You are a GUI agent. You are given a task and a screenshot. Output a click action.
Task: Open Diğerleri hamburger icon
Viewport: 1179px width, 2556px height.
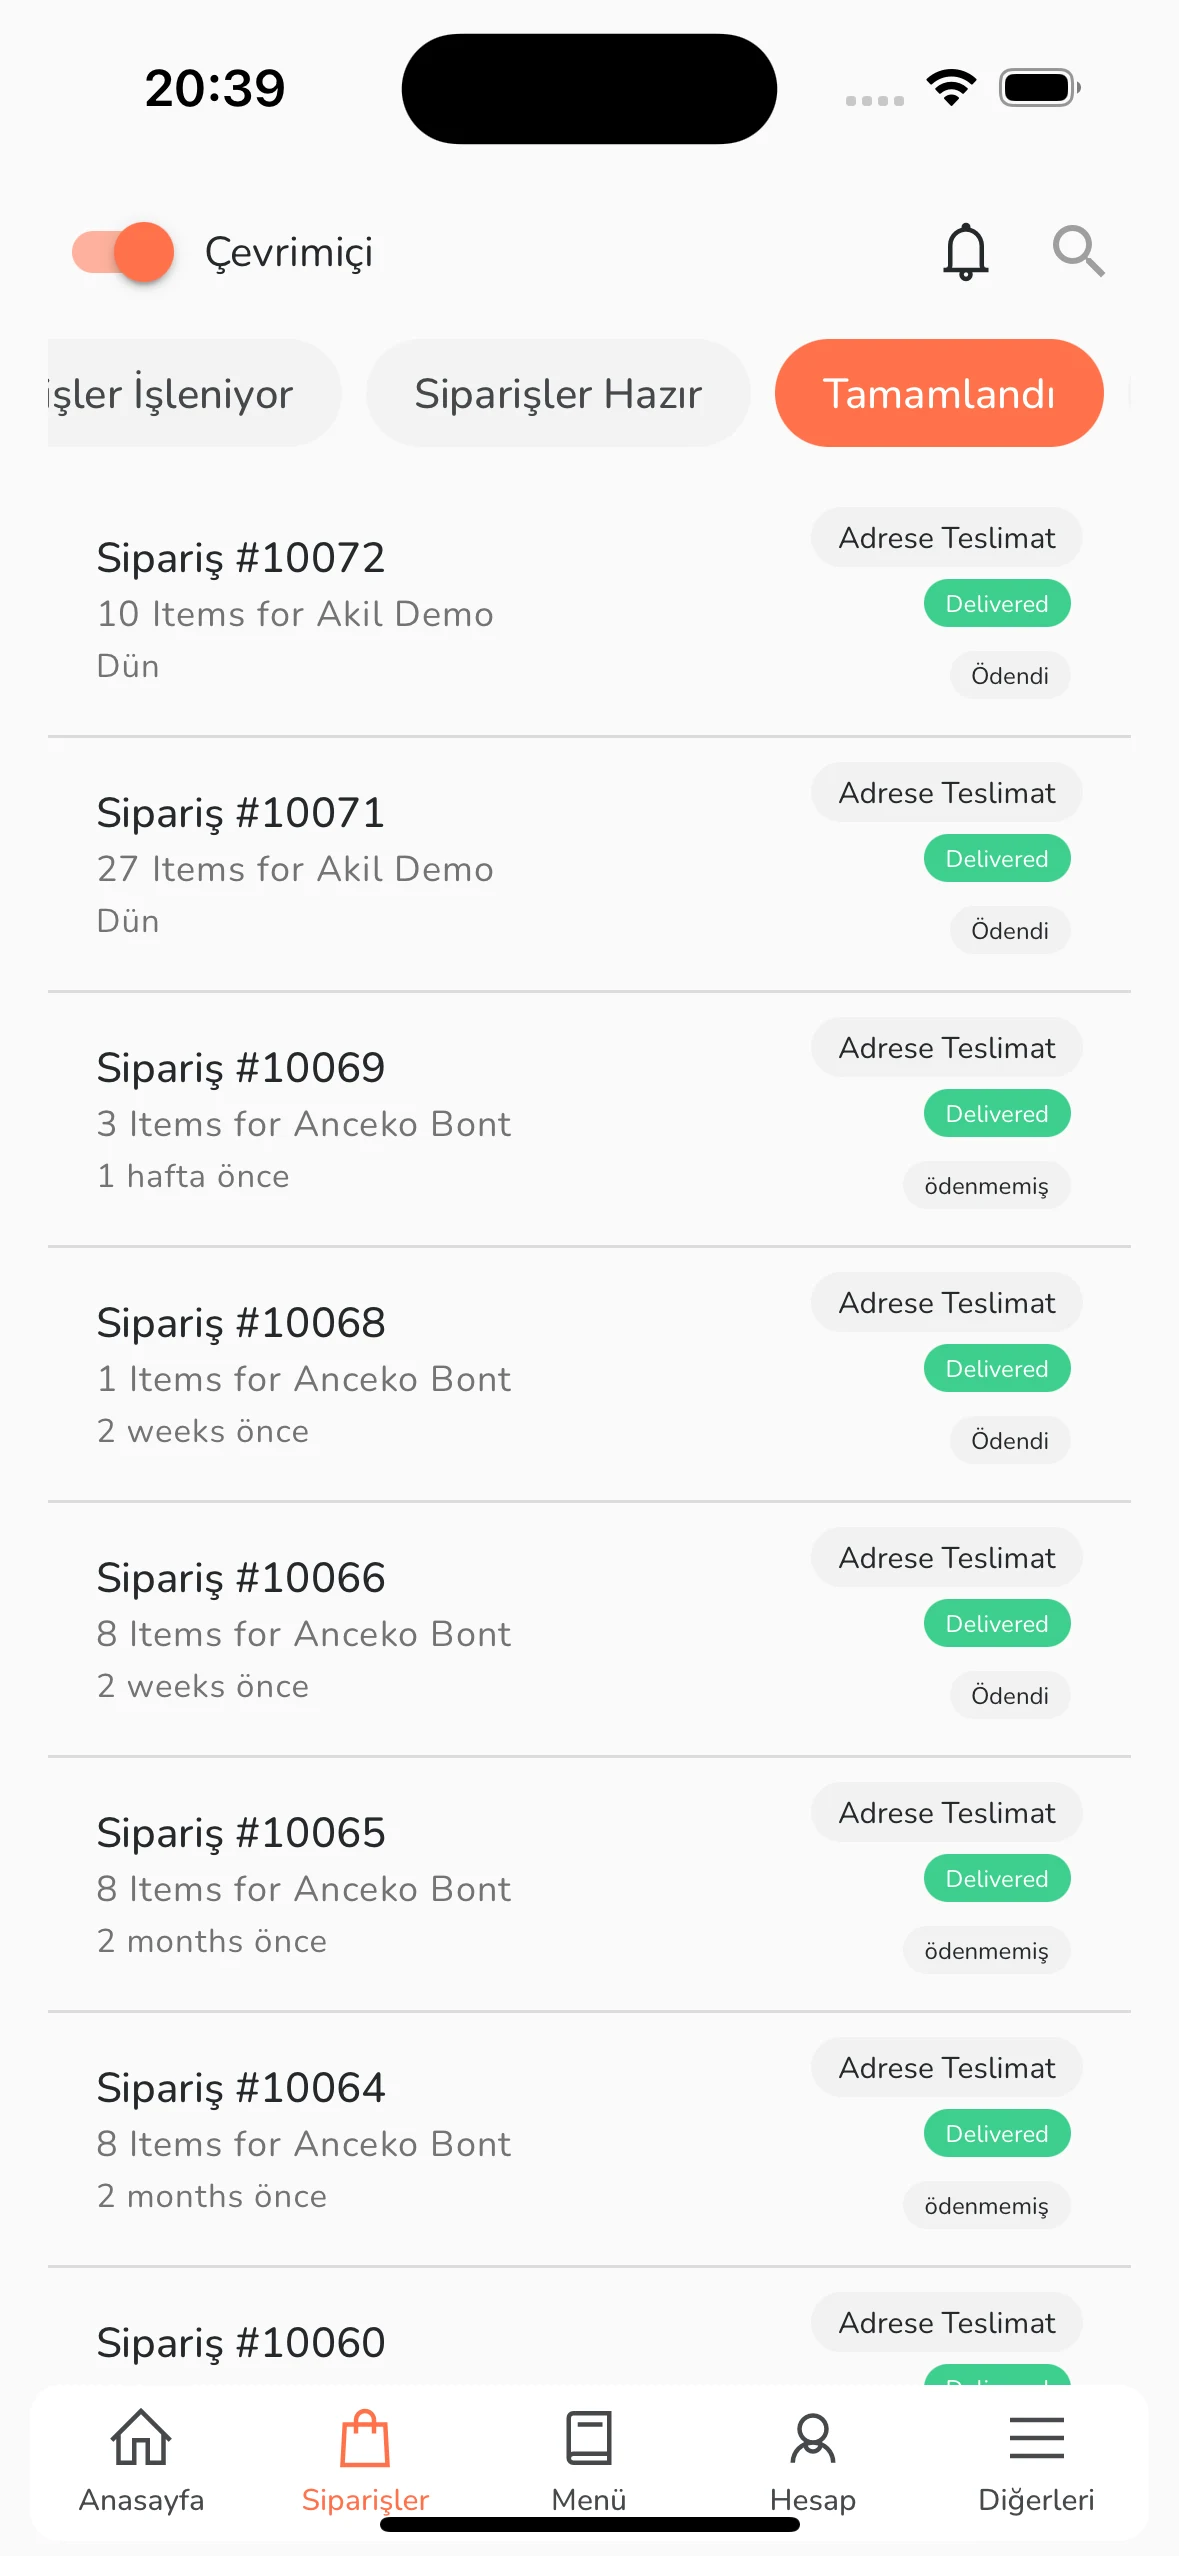[1036, 2438]
